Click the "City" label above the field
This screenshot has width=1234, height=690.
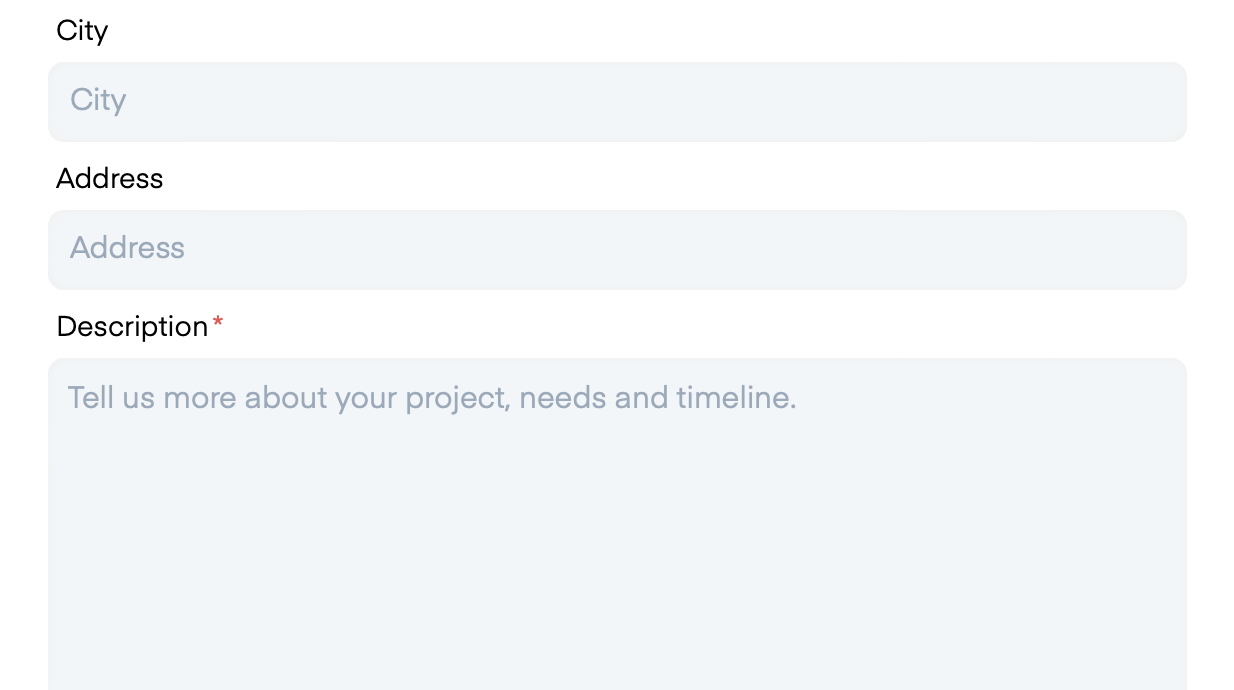pyautogui.click(x=82, y=31)
